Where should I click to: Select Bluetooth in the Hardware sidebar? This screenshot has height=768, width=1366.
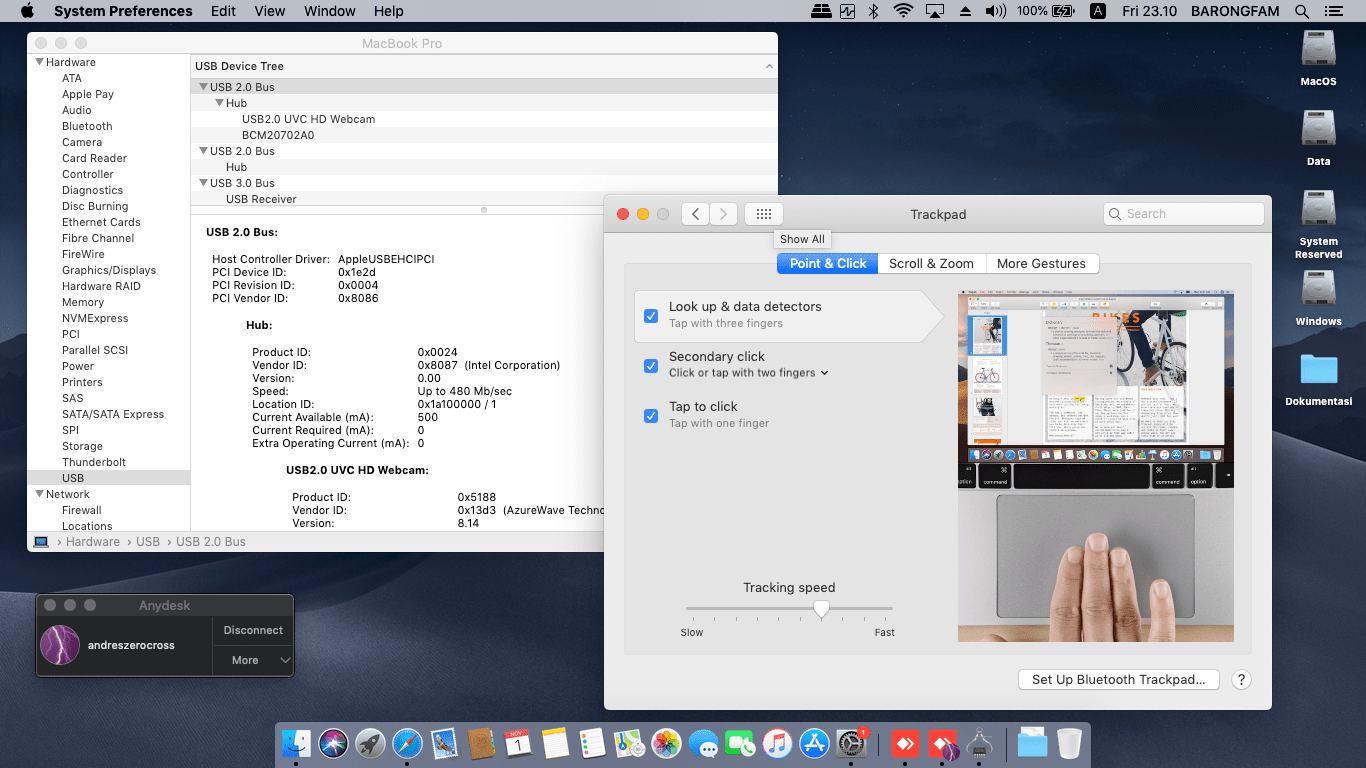coord(87,126)
